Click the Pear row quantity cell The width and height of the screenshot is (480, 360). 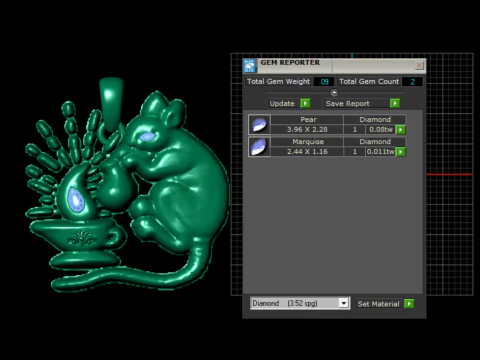[x=355, y=129]
